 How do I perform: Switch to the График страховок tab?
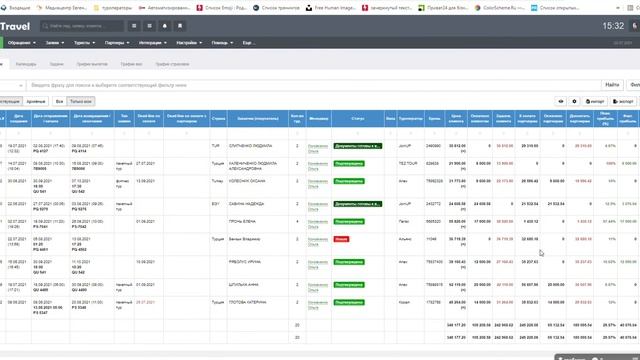(172, 64)
